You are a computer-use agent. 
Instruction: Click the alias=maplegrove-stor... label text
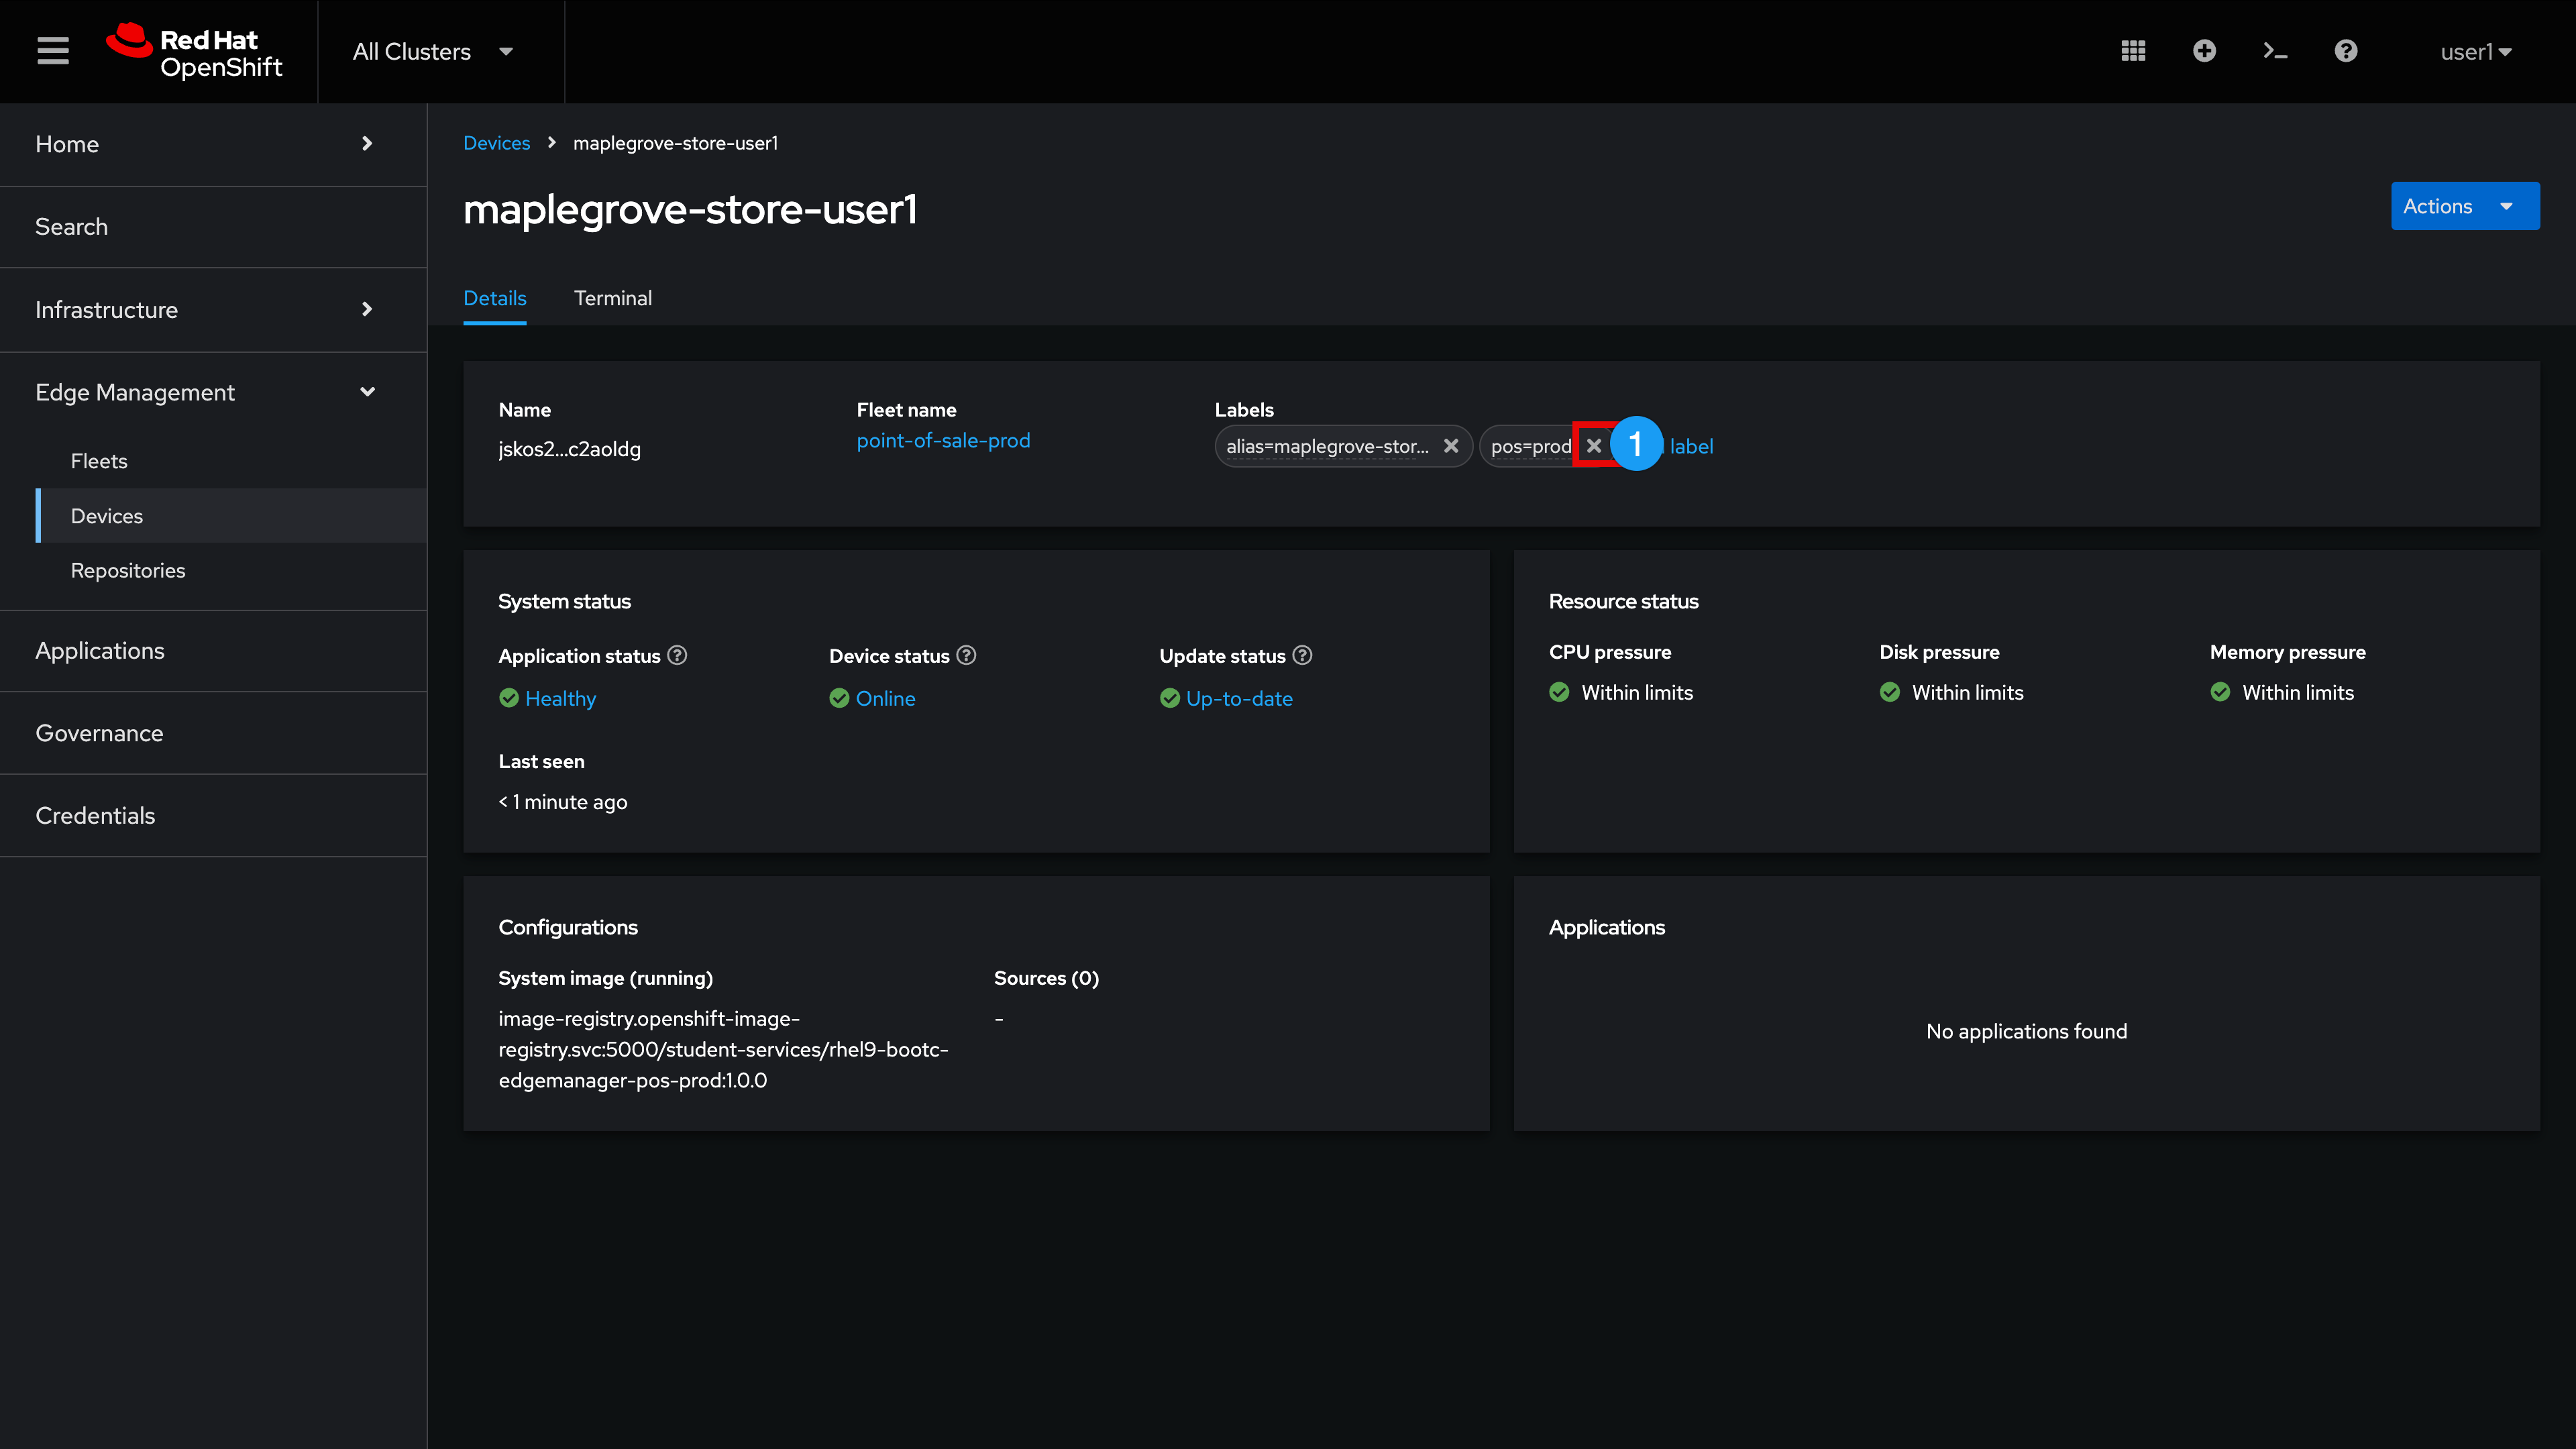coord(1328,446)
